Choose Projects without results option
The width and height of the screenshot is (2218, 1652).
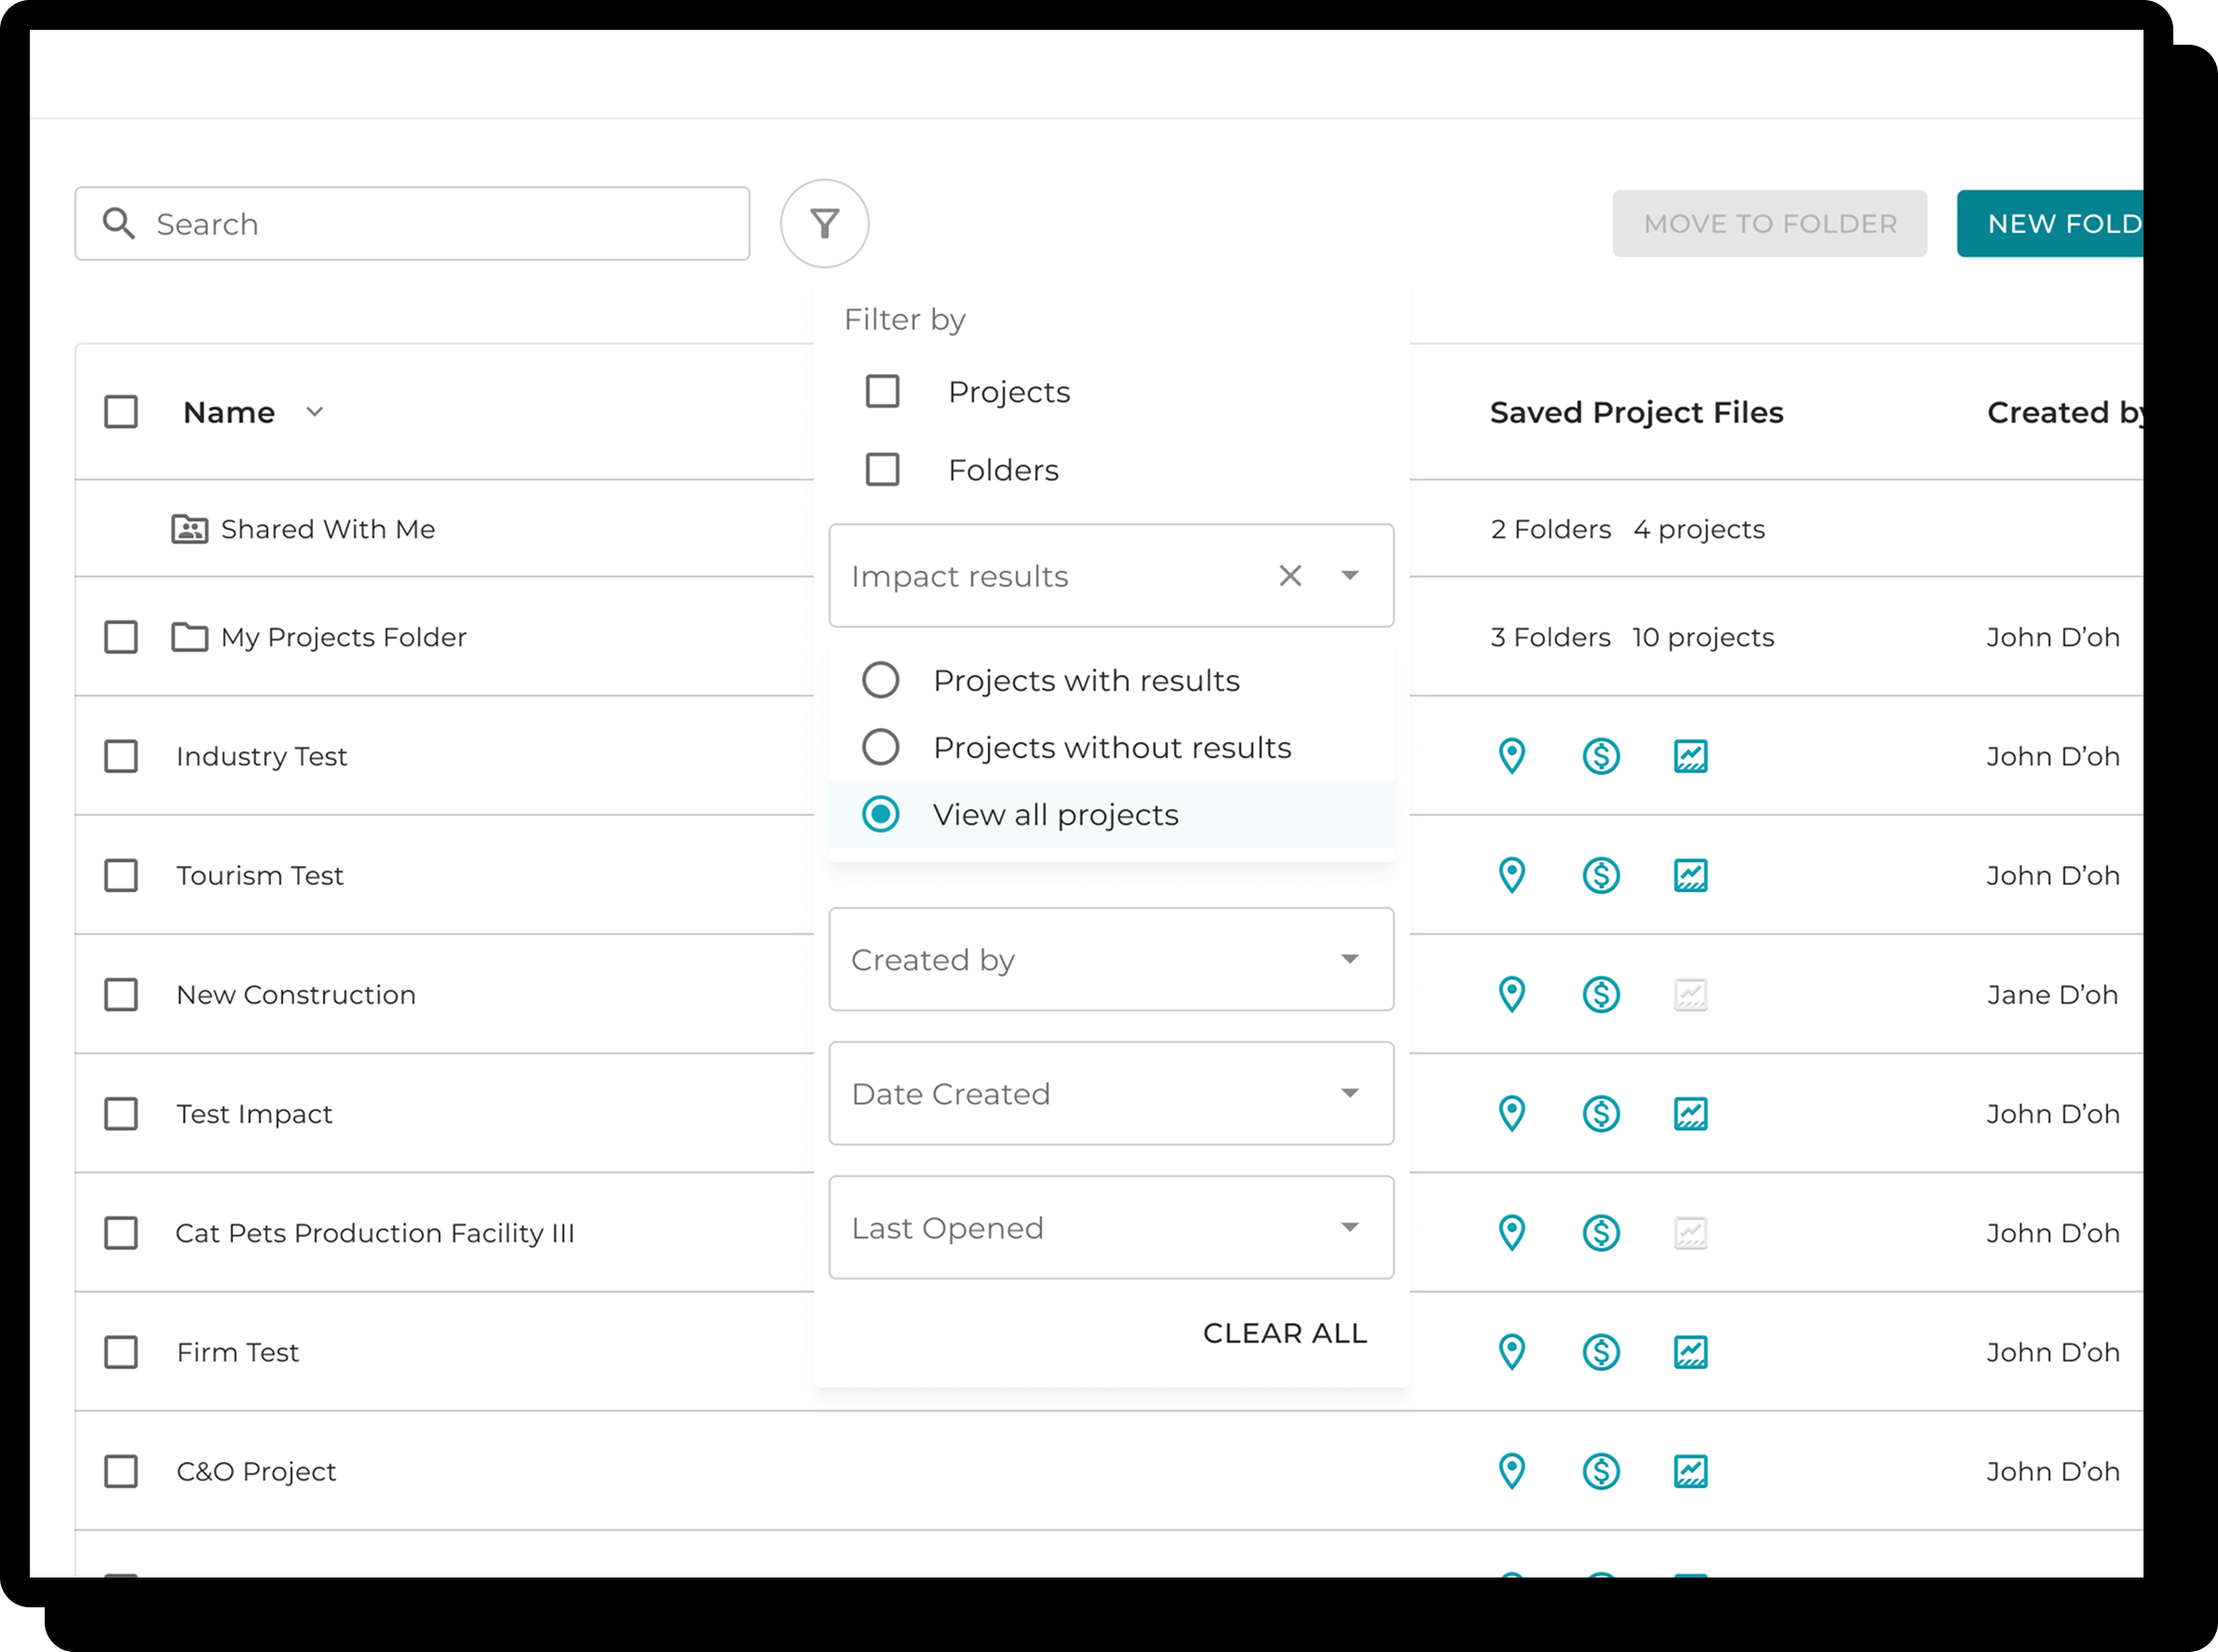pyautogui.click(x=880, y=747)
